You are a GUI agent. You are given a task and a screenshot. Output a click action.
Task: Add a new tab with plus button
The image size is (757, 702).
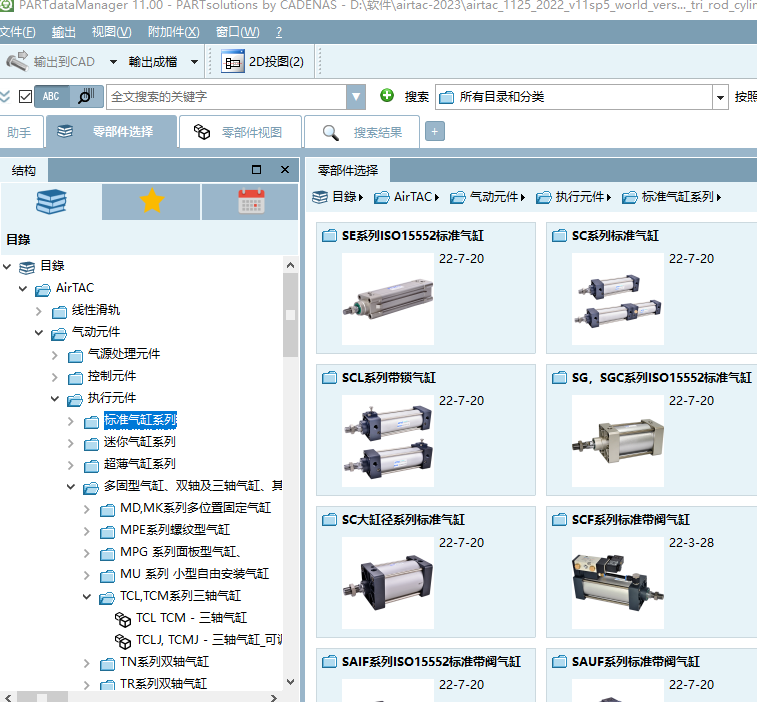coord(435,131)
